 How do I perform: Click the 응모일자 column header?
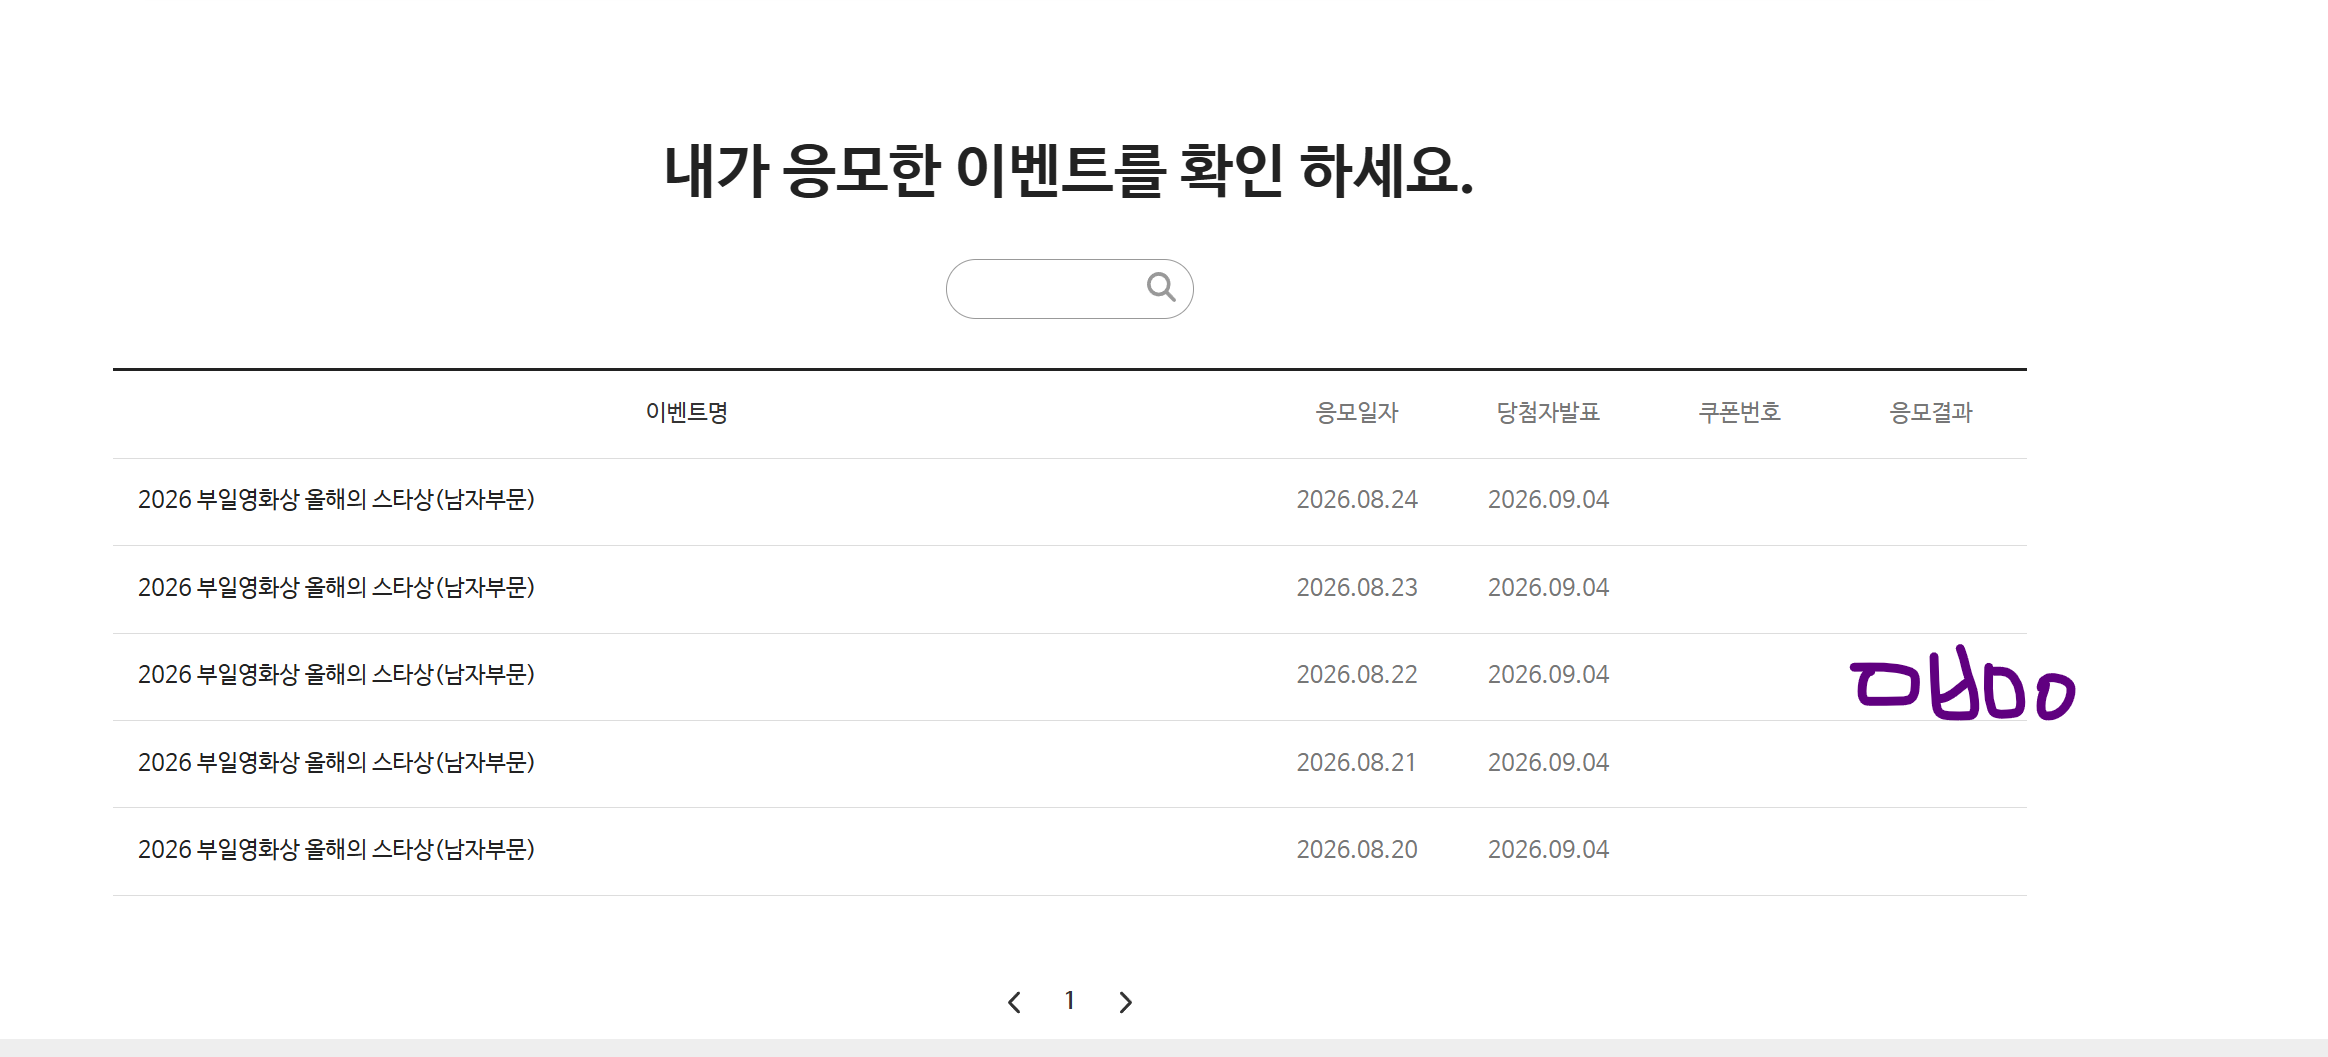1357,412
